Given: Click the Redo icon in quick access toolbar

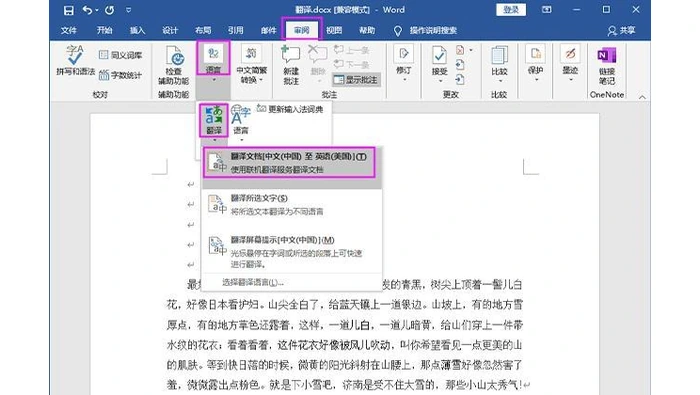Looking at the screenshot, I should (109, 10).
